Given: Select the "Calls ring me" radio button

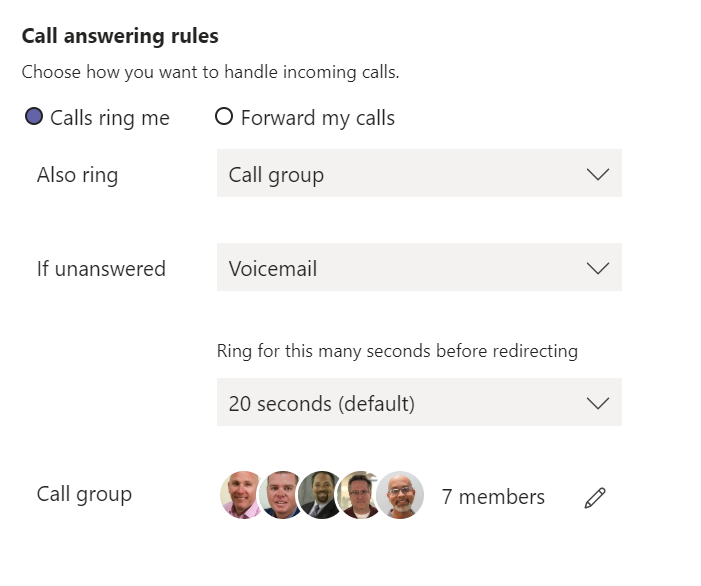Looking at the screenshot, I should point(34,117).
